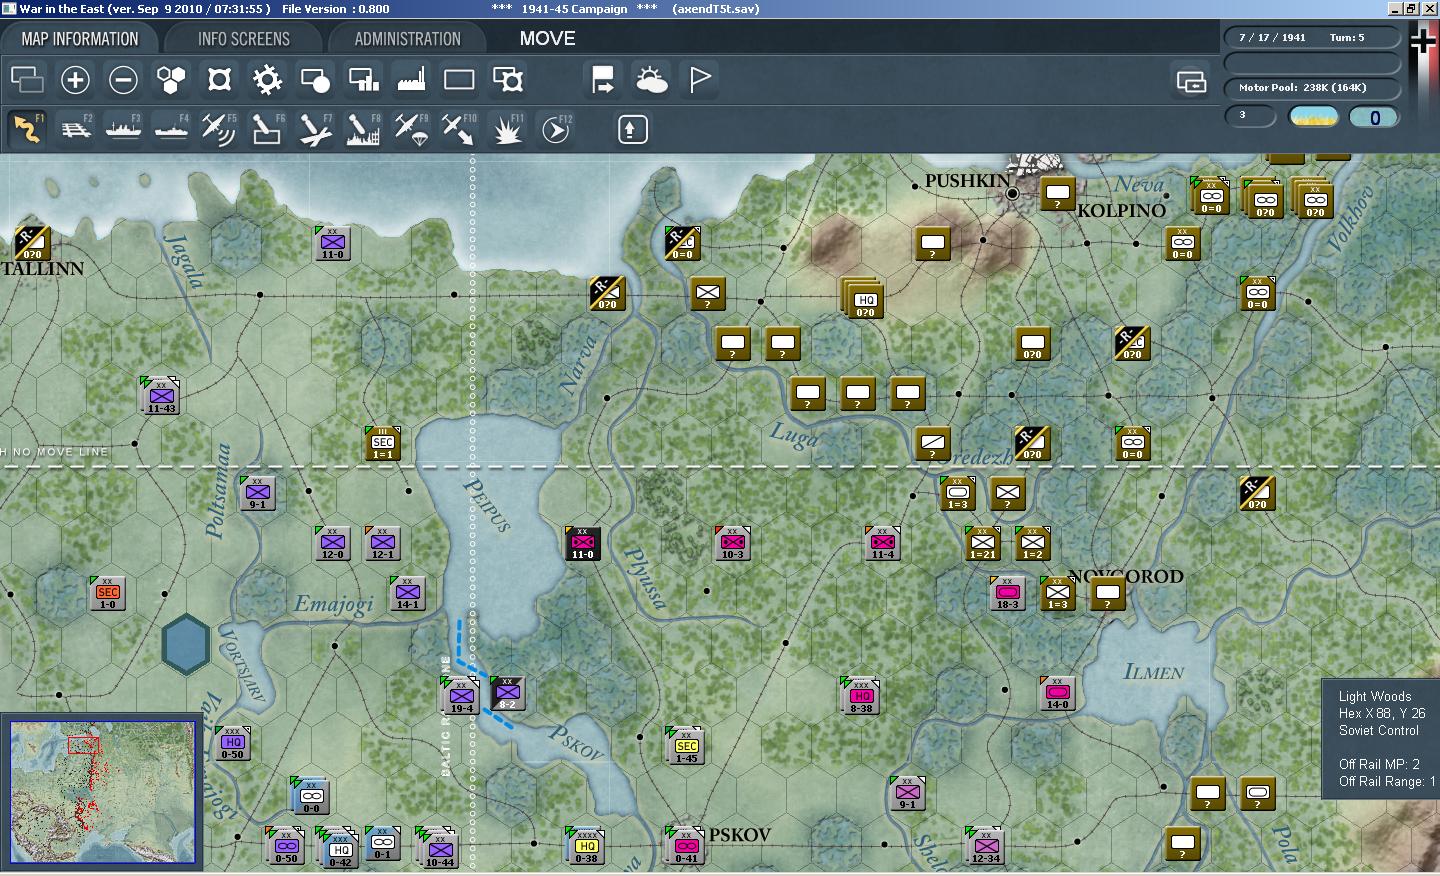Image resolution: width=1440 pixels, height=876 pixels.
Task: Click the NOVGOROD city label
Action: (x=1126, y=576)
